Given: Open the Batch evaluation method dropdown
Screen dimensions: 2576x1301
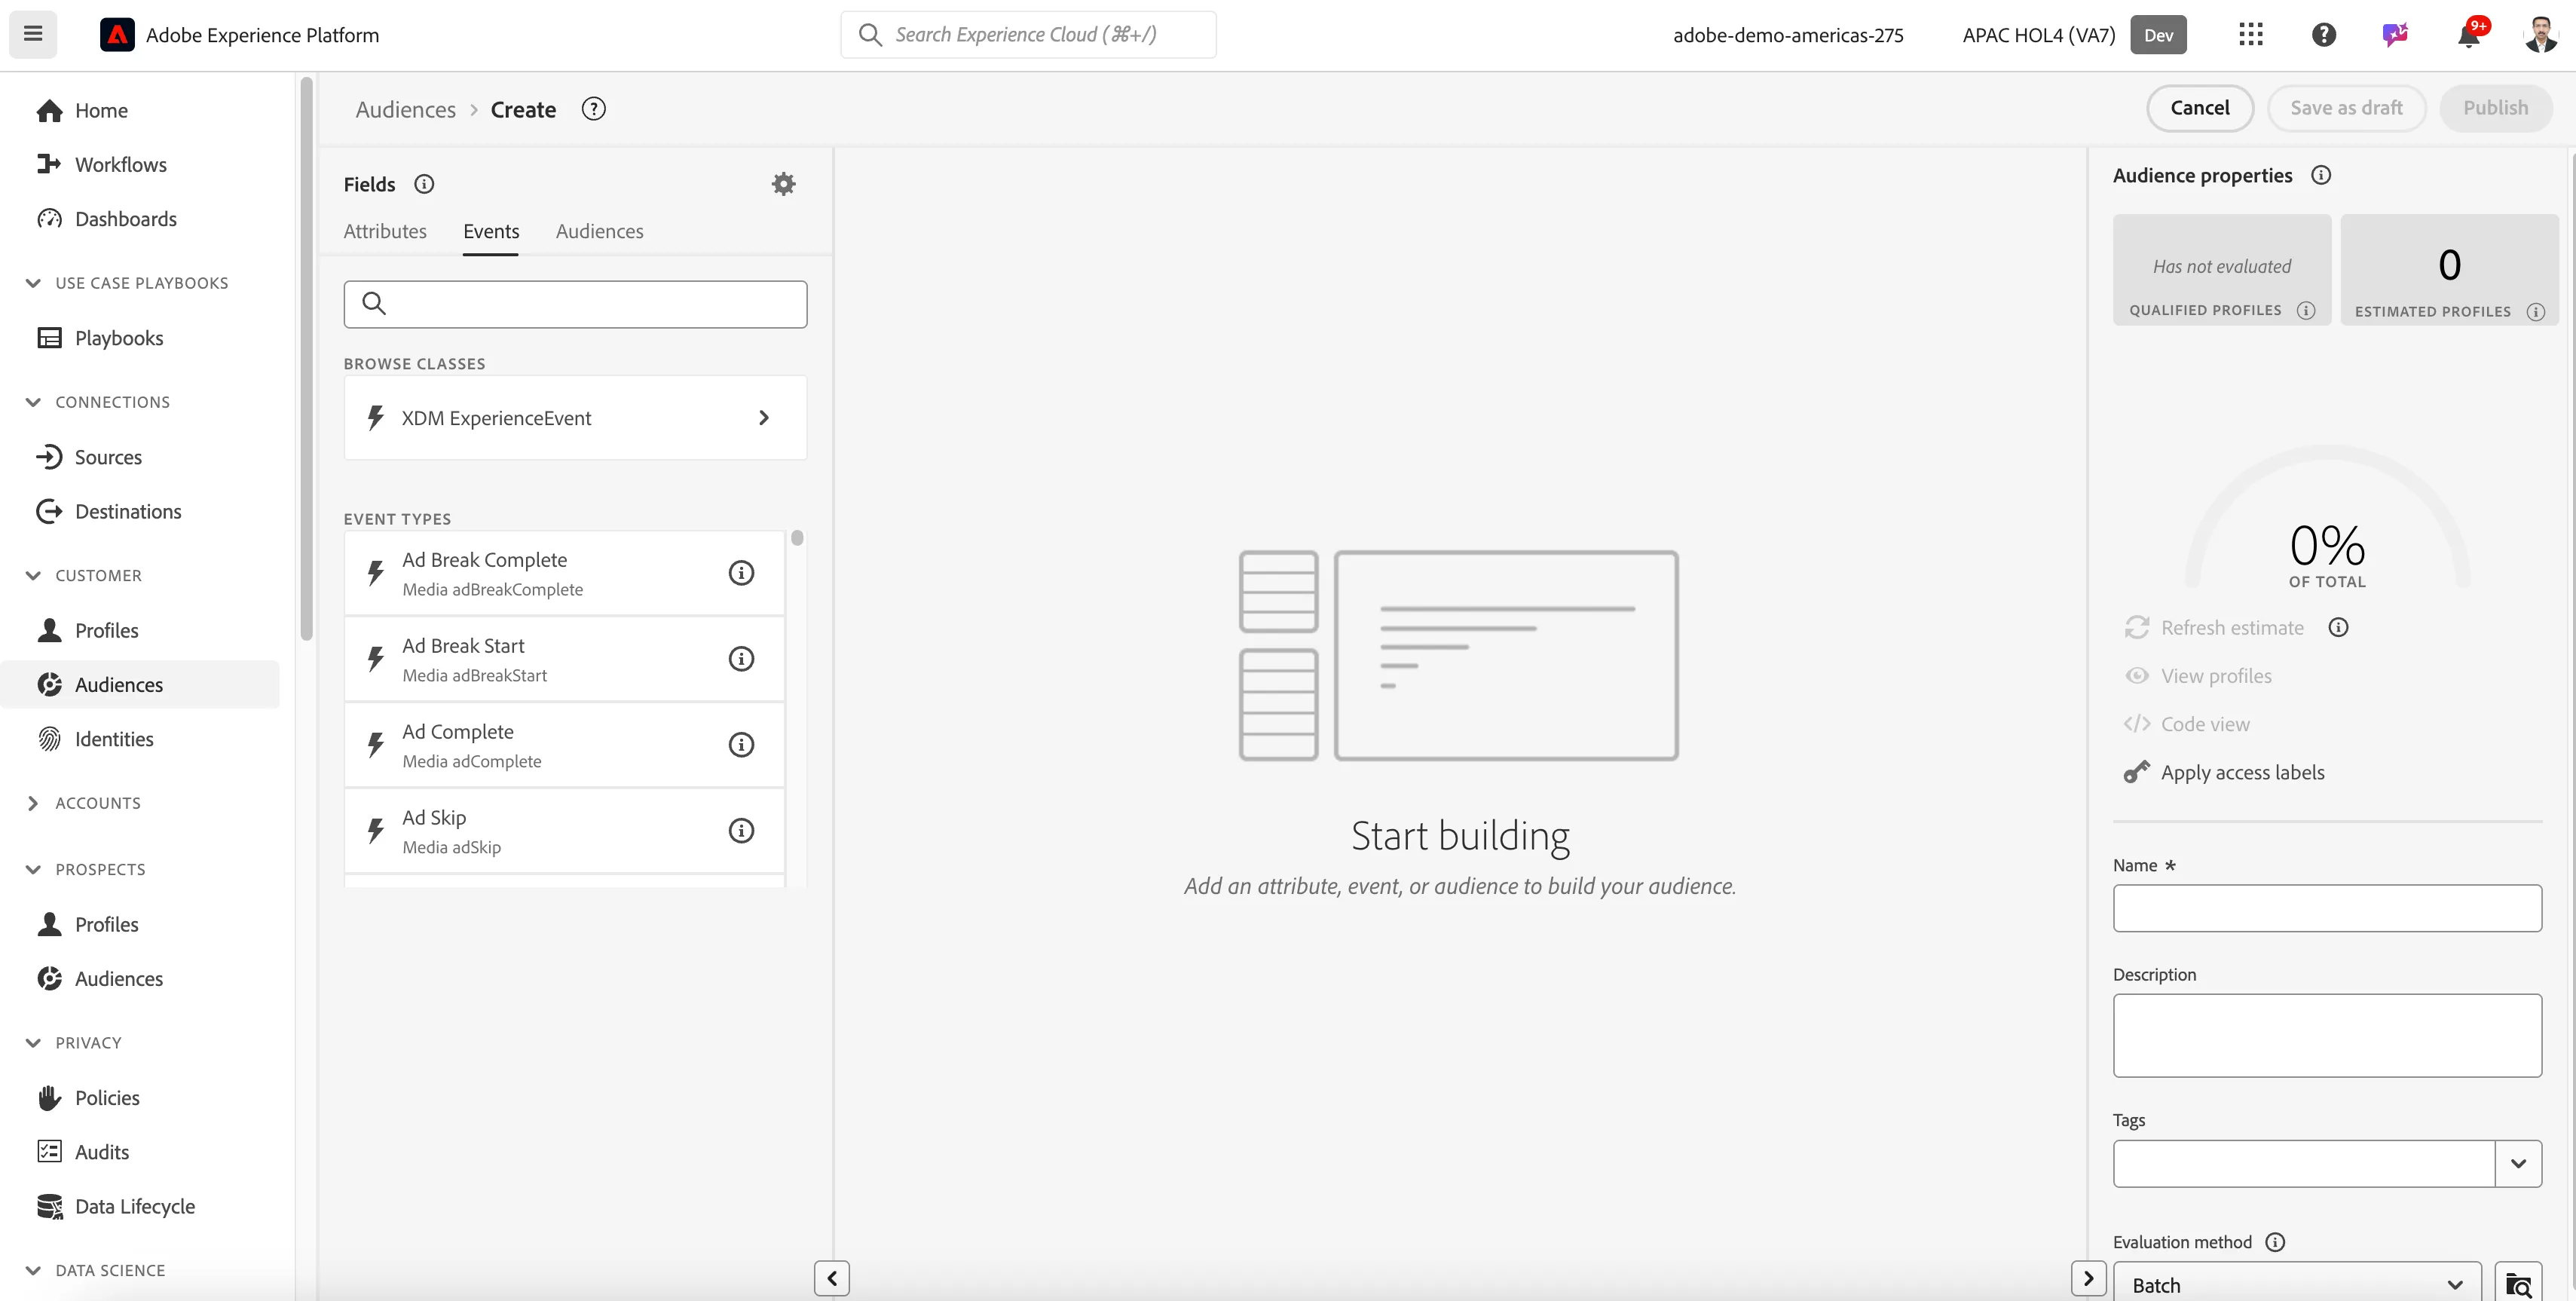Looking at the screenshot, I should 2297,1284.
